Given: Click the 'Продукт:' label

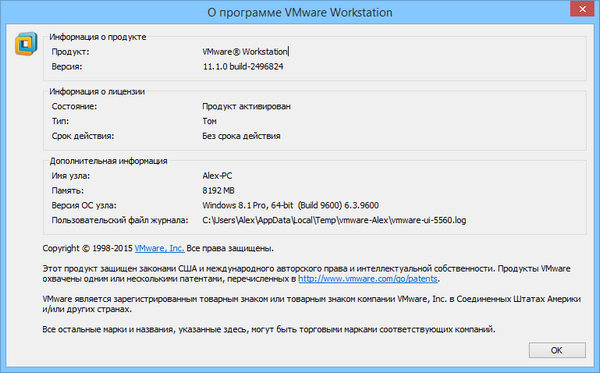Looking at the screenshot, I should tap(70, 52).
